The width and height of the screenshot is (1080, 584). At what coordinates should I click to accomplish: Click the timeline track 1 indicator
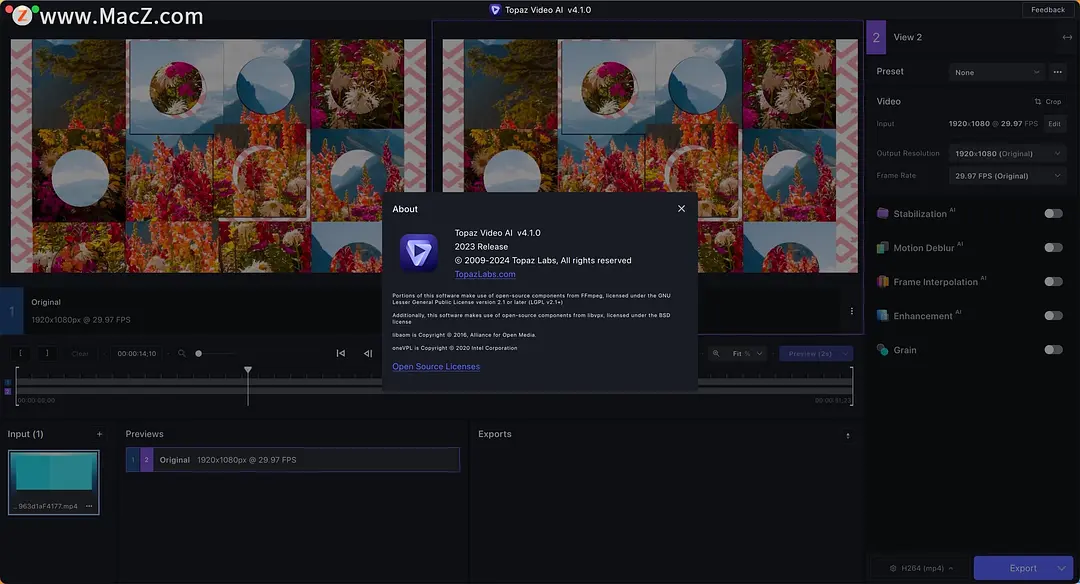8,382
